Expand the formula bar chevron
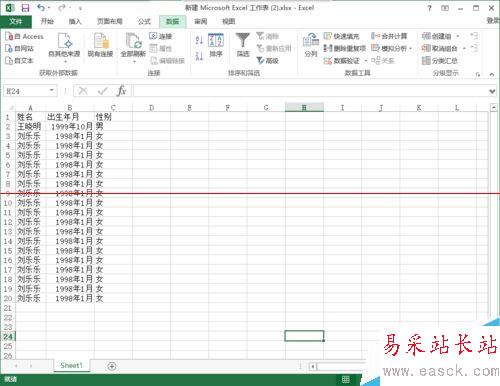Viewport: 500px width, 386px height. coord(492,91)
